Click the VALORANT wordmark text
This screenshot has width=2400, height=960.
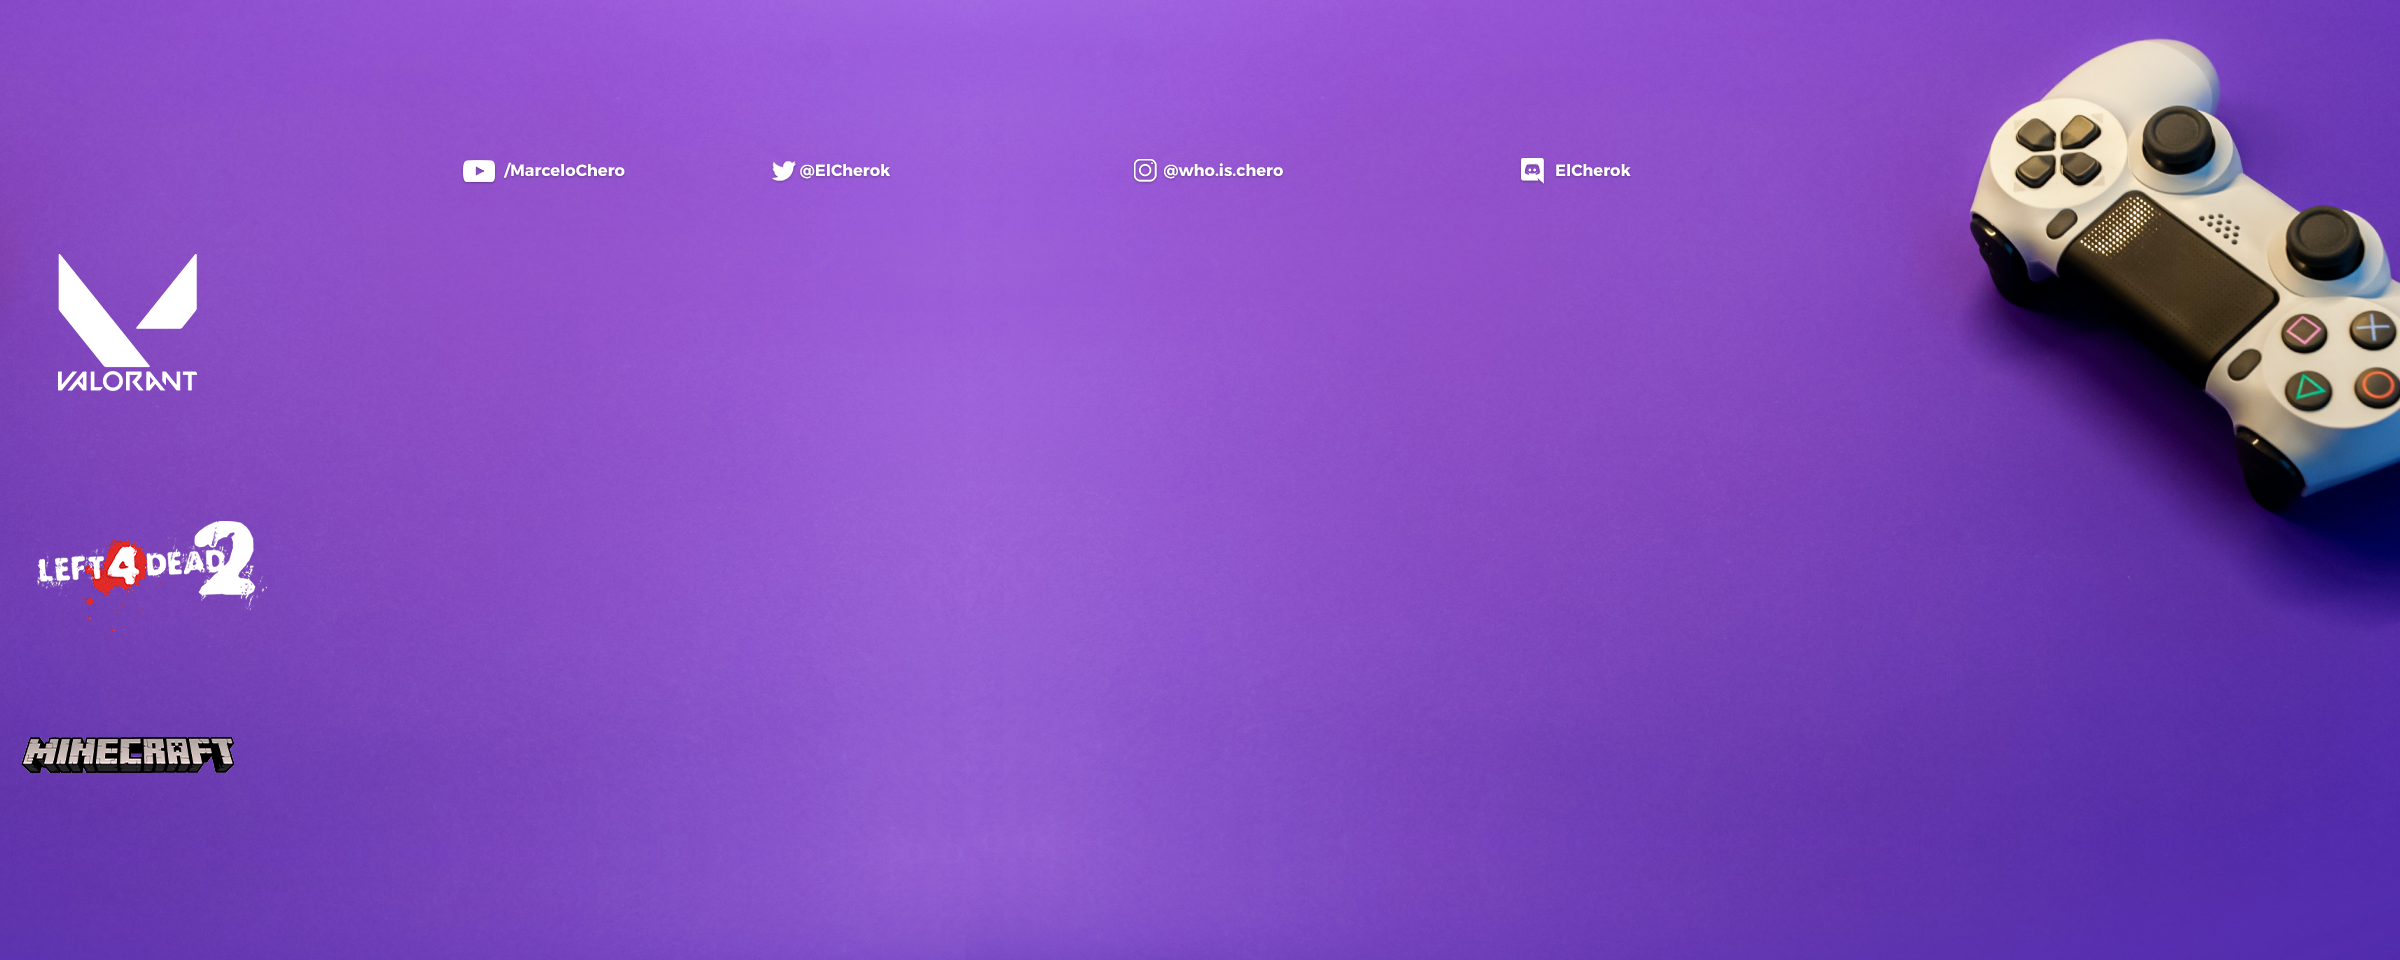[127, 381]
